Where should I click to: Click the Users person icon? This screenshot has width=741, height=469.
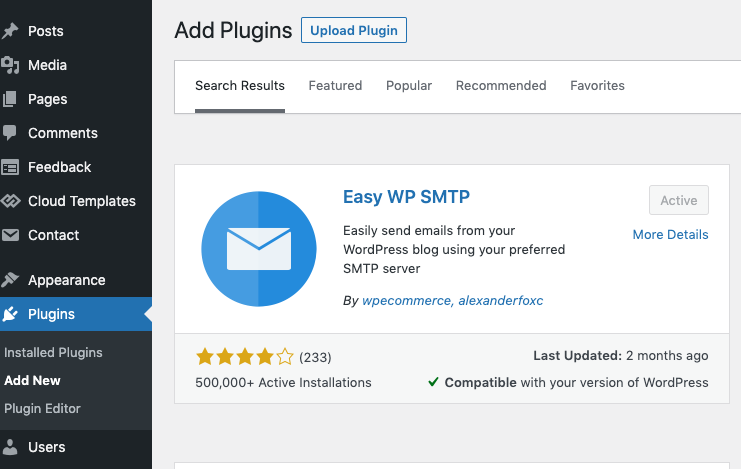pos(9,447)
